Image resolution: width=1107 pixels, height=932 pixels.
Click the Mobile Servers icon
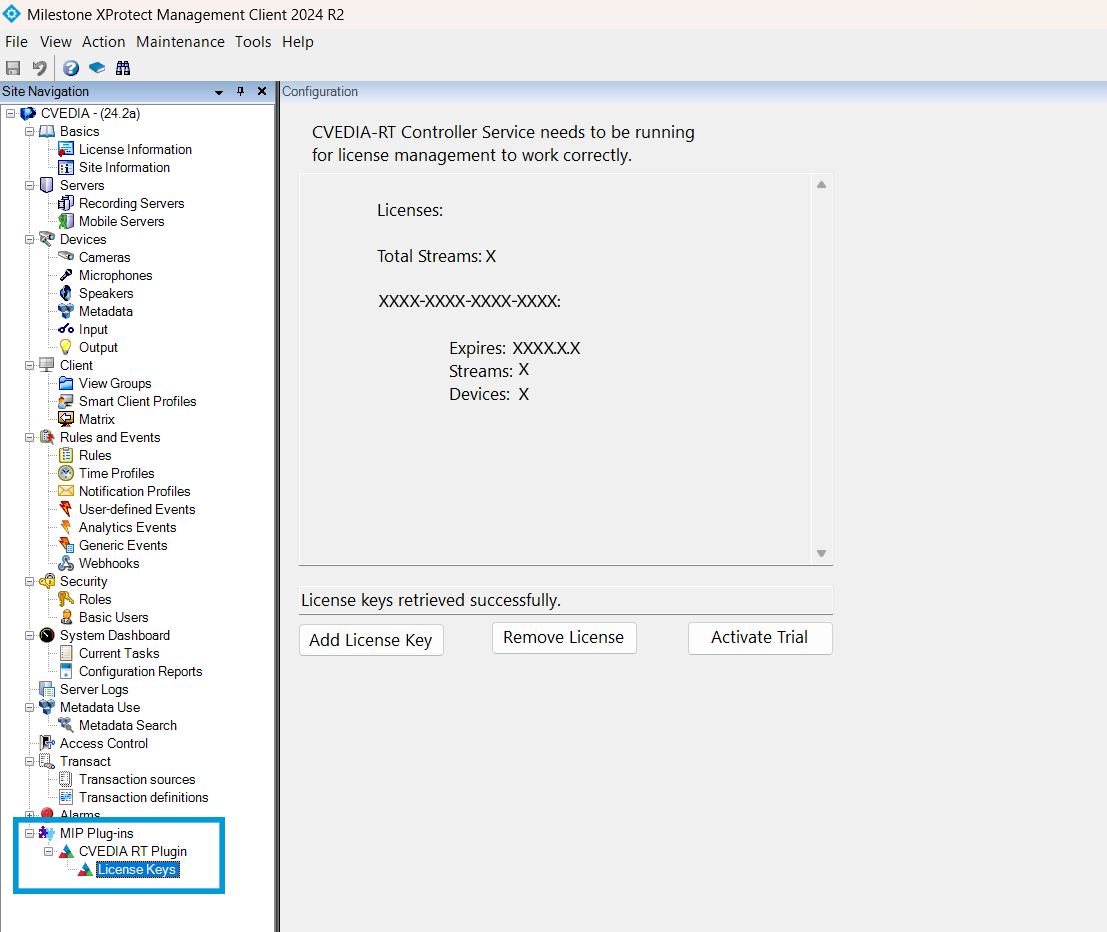click(66, 221)
